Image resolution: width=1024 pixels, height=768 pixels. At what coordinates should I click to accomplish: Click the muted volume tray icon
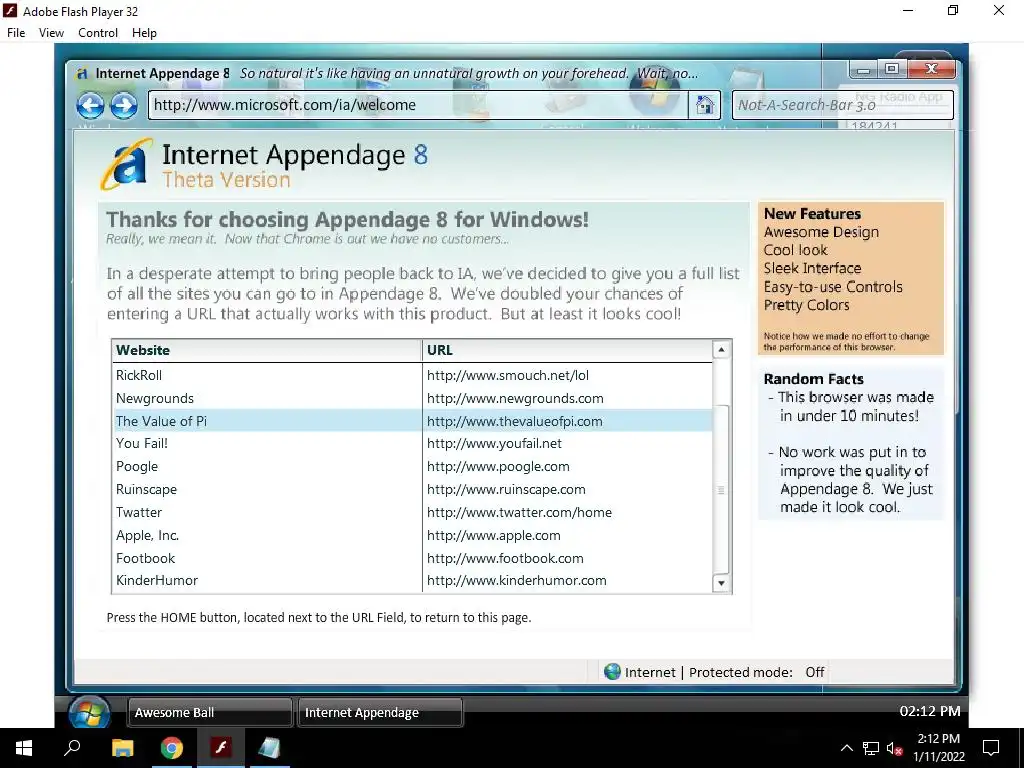point(894,748)
